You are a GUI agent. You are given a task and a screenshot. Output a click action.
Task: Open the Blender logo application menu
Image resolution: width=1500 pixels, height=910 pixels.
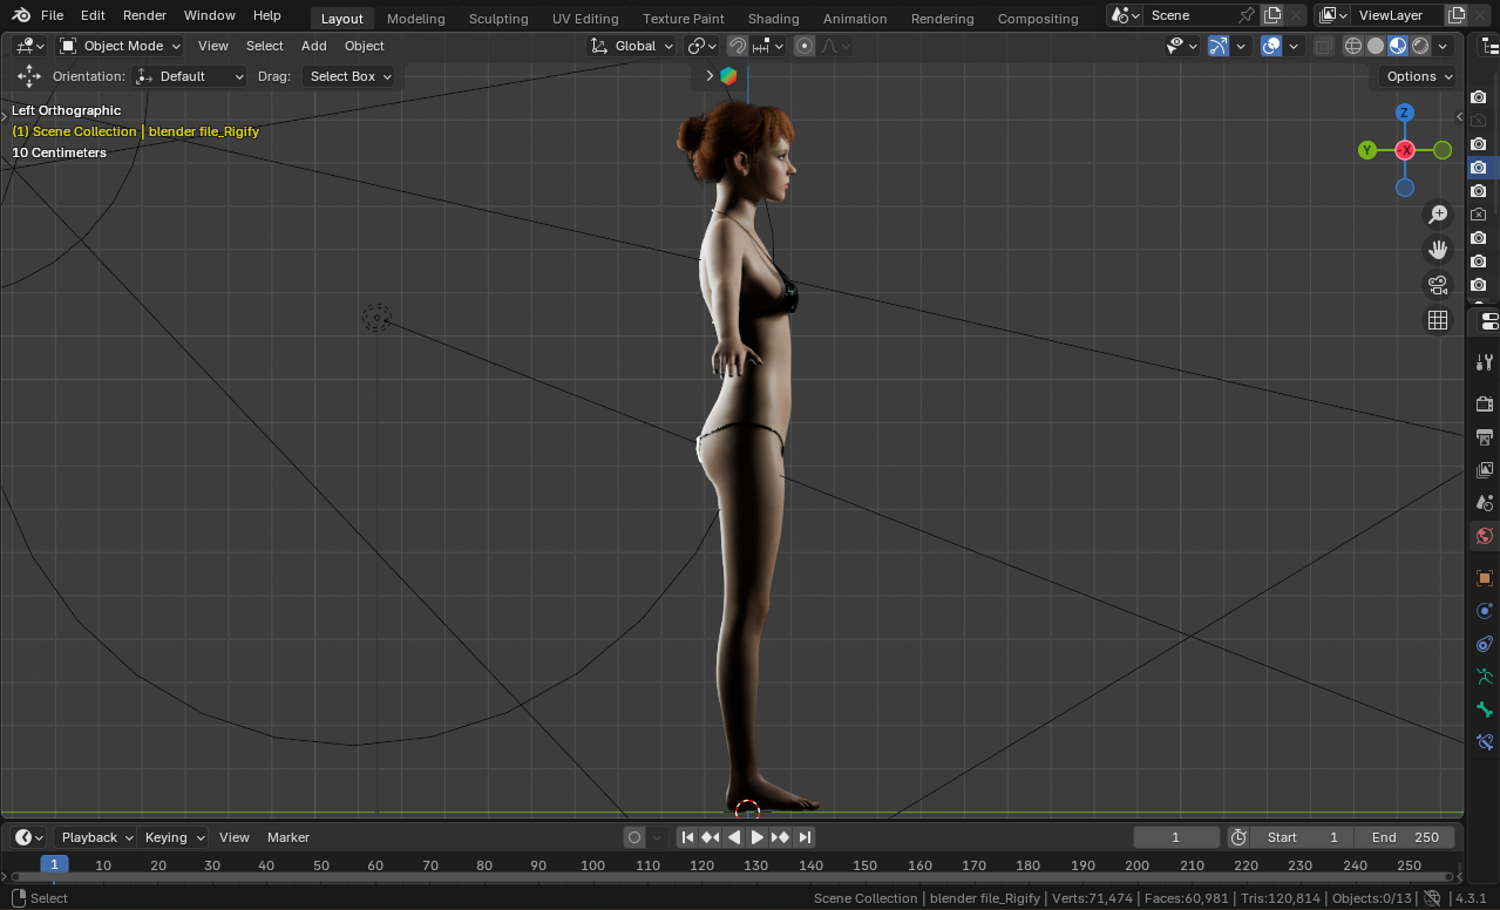tap(21, 15)
